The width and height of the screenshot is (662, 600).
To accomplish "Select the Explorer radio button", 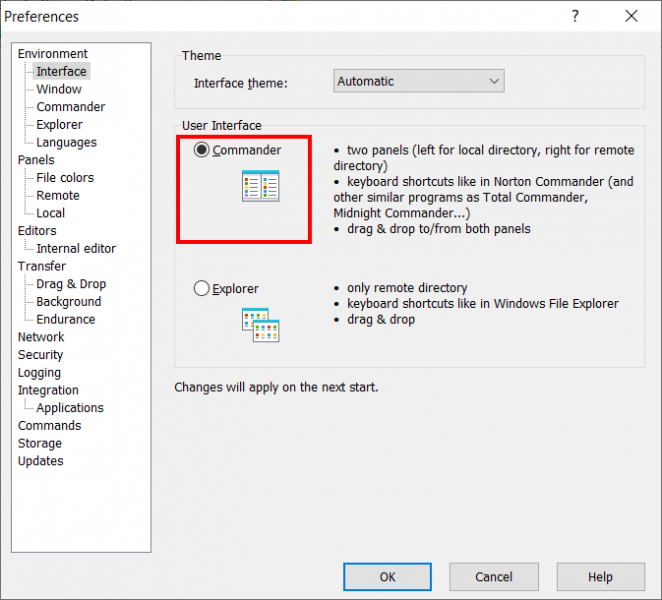I will (x=202, y=289).
